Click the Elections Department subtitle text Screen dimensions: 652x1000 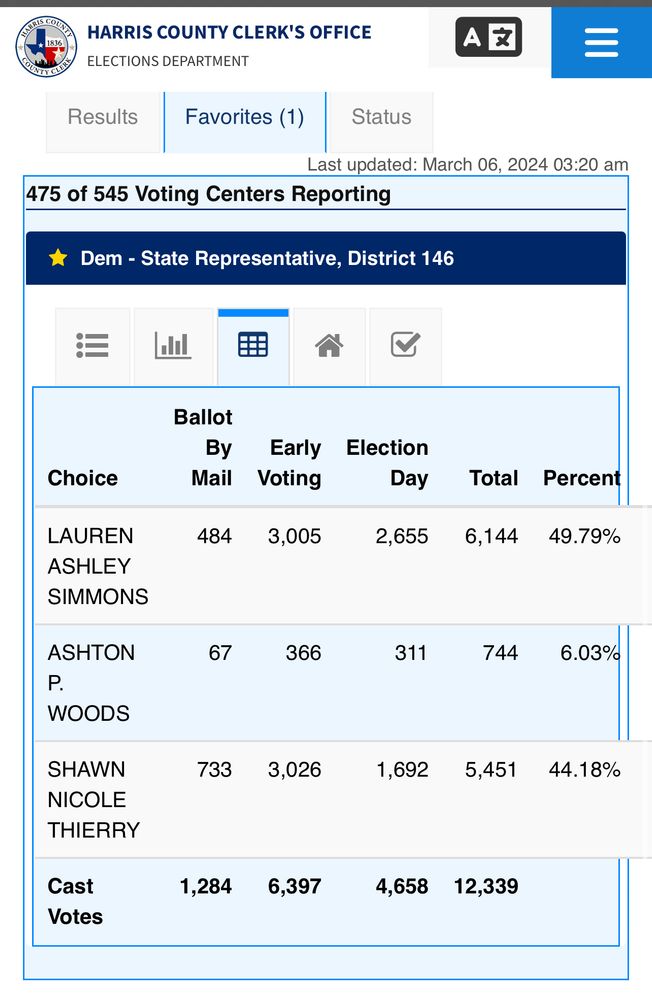(167, 61)
